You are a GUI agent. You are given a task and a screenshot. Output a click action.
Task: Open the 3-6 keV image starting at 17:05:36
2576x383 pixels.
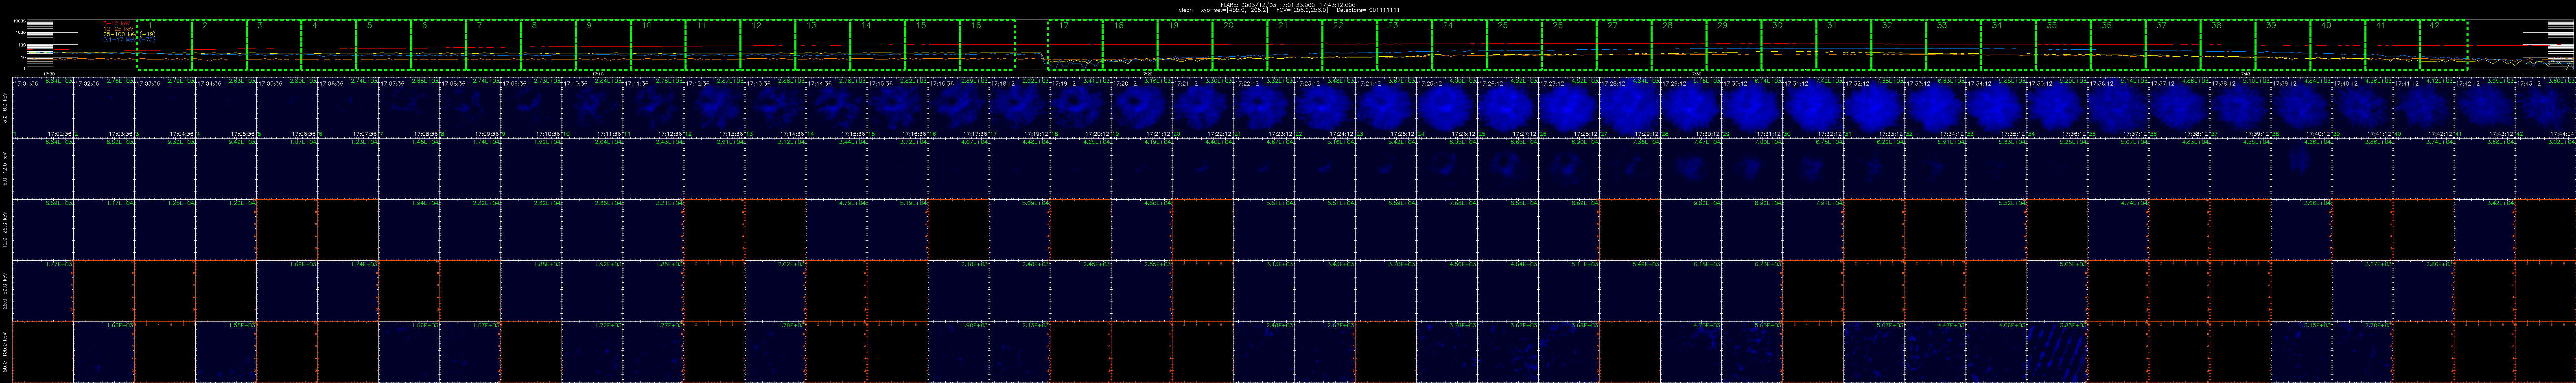click(x=287, y=107)
